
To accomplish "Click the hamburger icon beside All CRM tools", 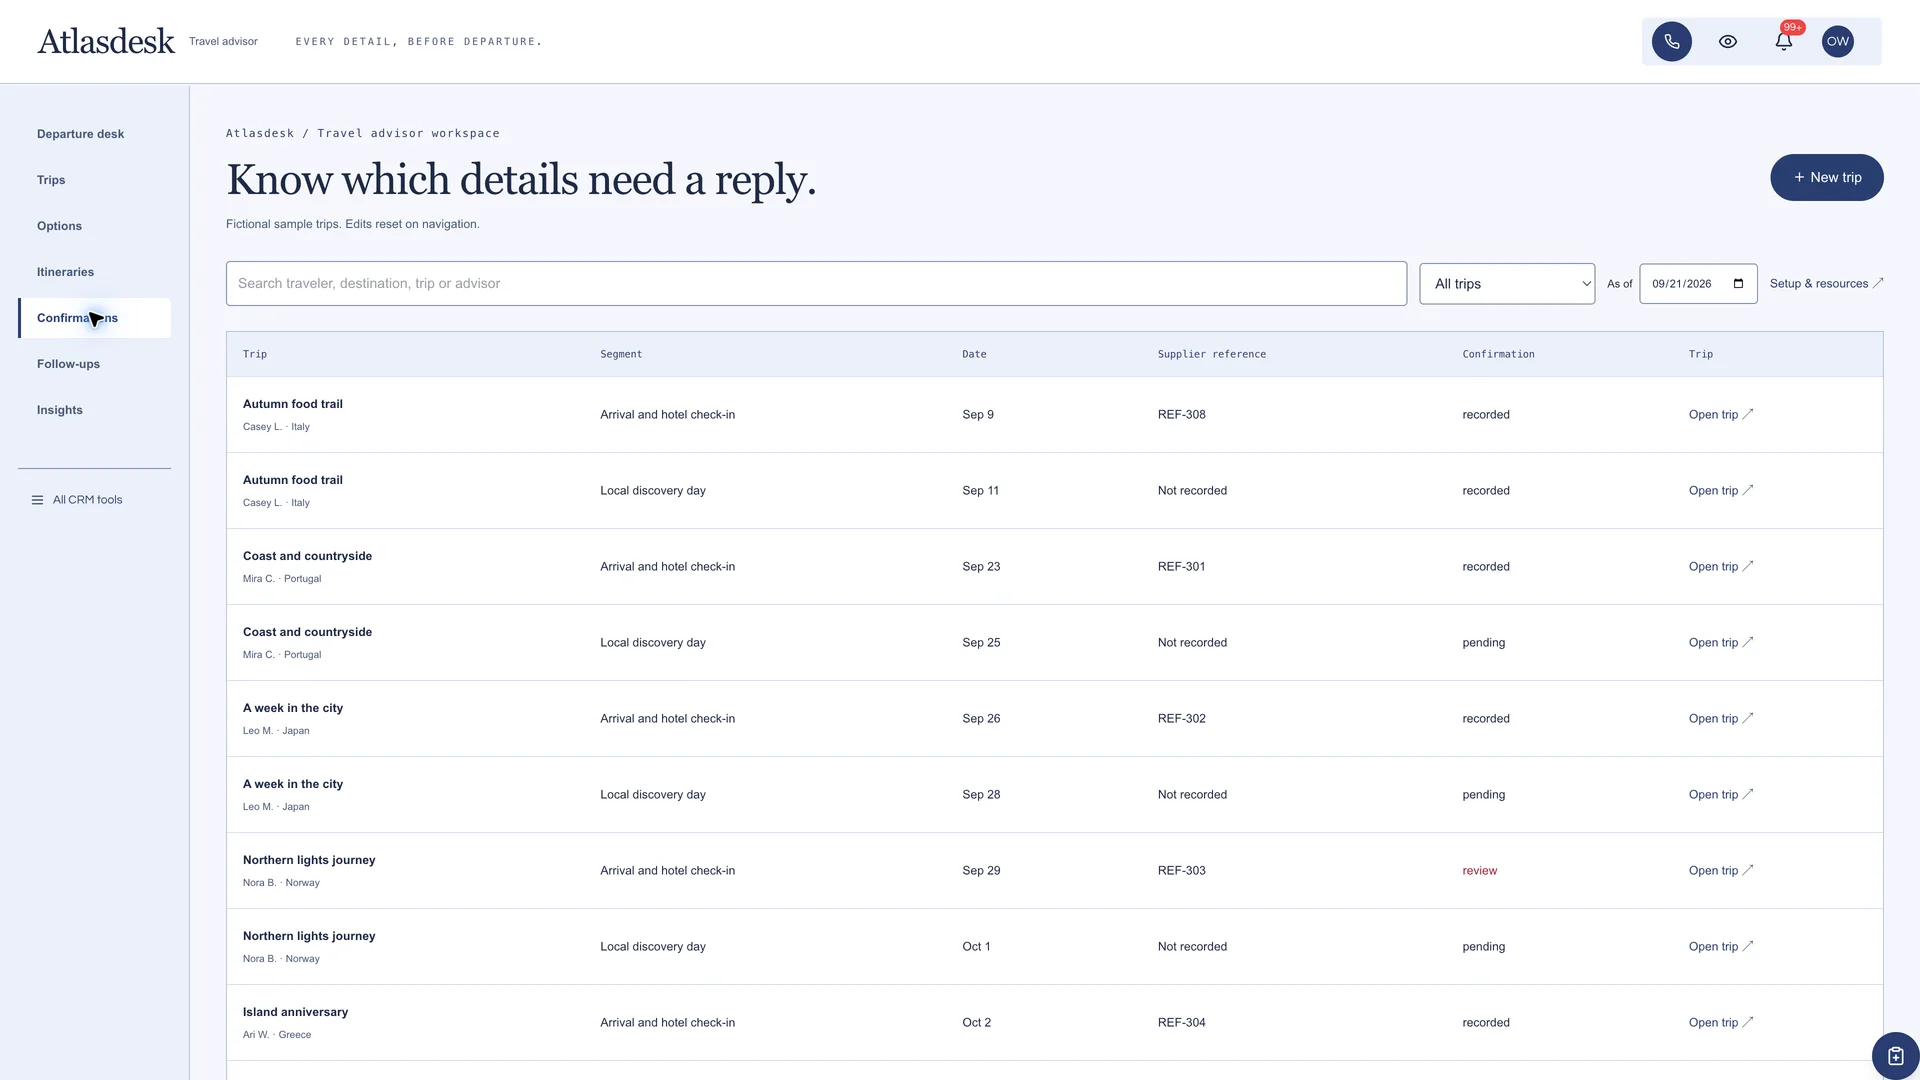I will 37,500.
